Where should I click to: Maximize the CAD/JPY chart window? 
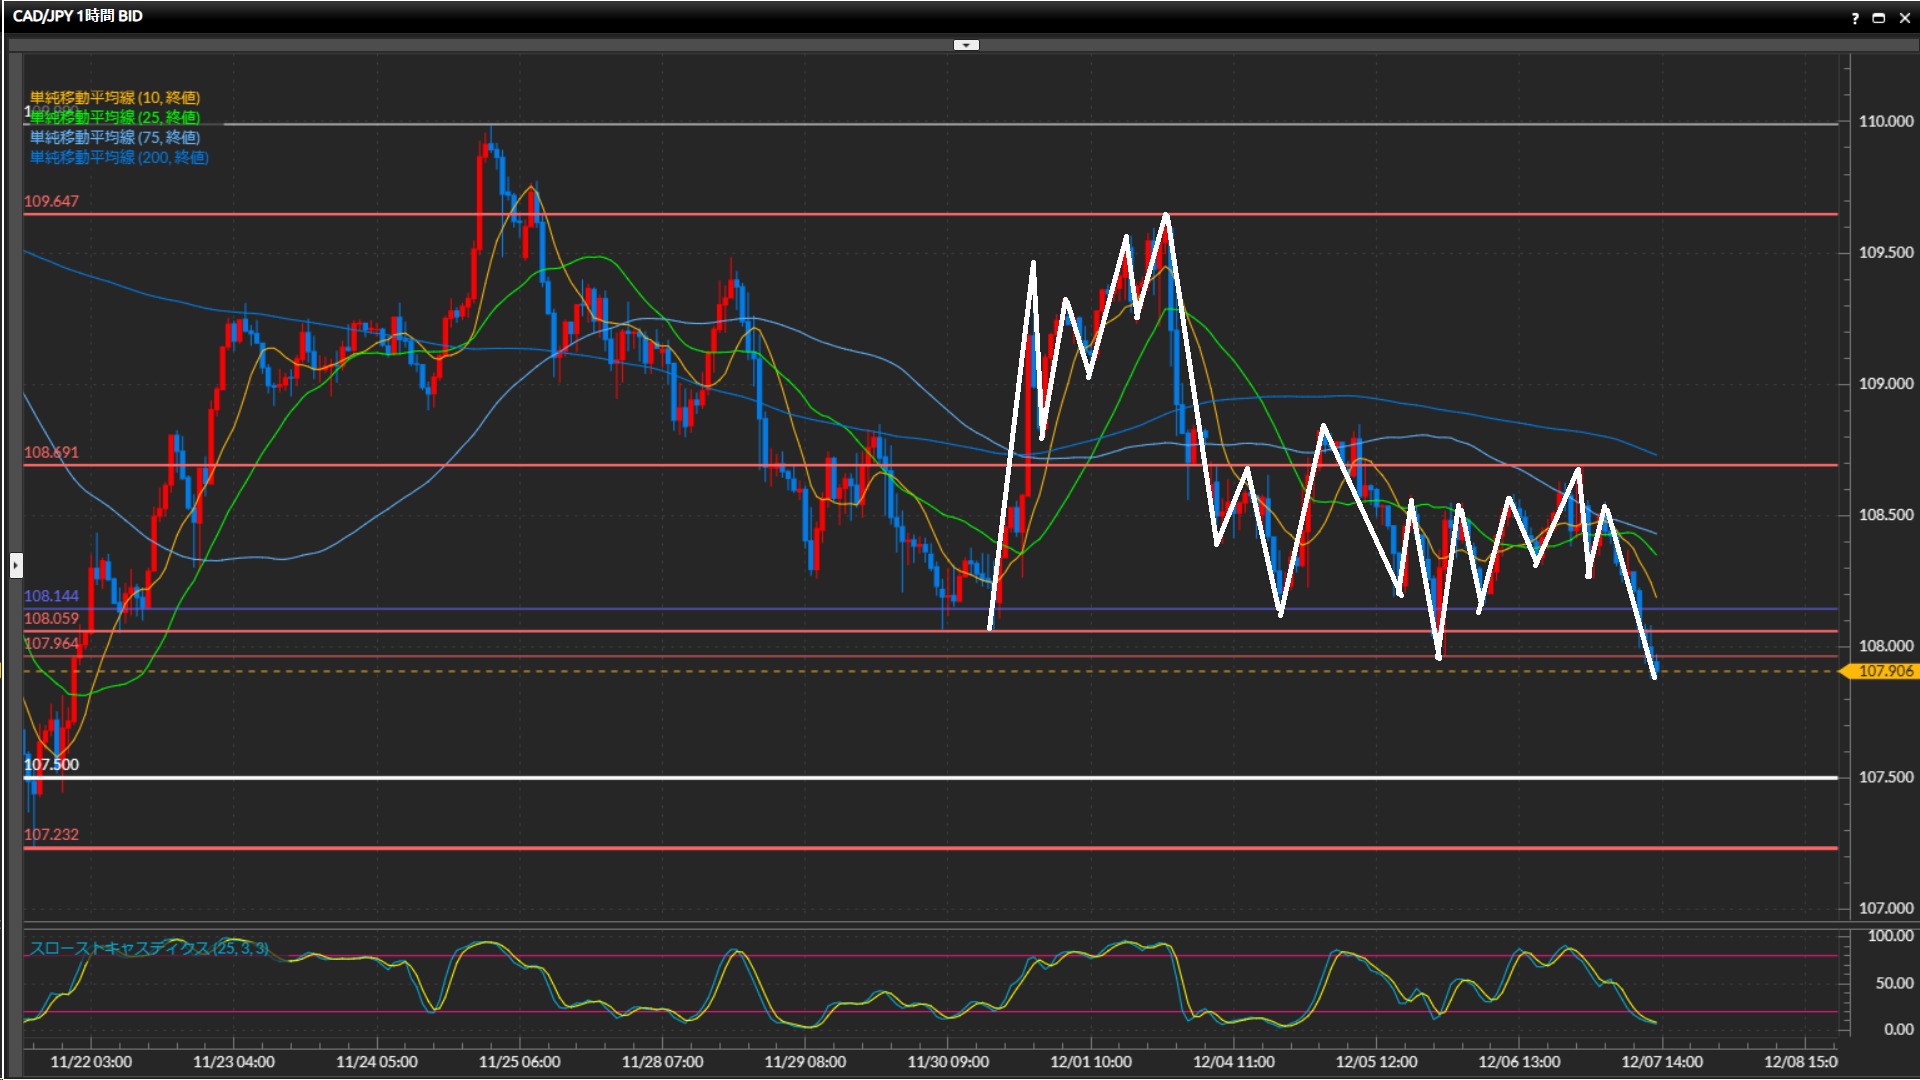coord(1879,18)
